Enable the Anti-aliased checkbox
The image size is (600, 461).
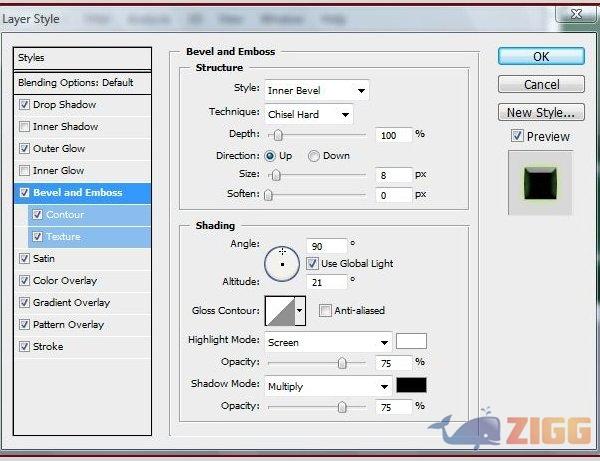[325, 311]
